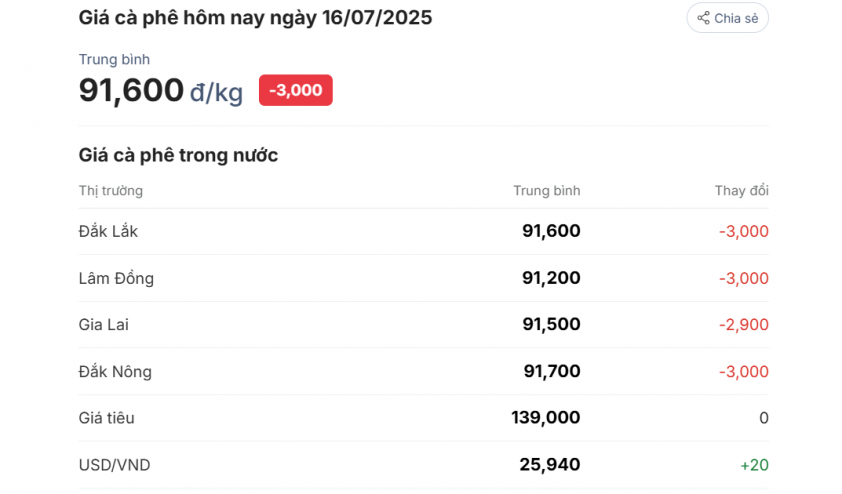Click the Thay đổi column header
The height and width of the screenshot is (494, 842).
pos(742,191)
